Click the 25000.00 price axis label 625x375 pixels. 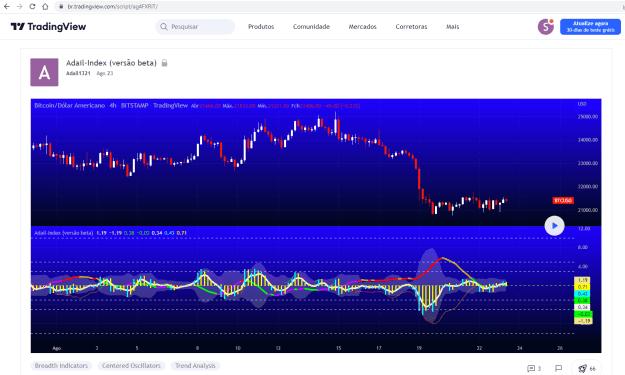588,117
